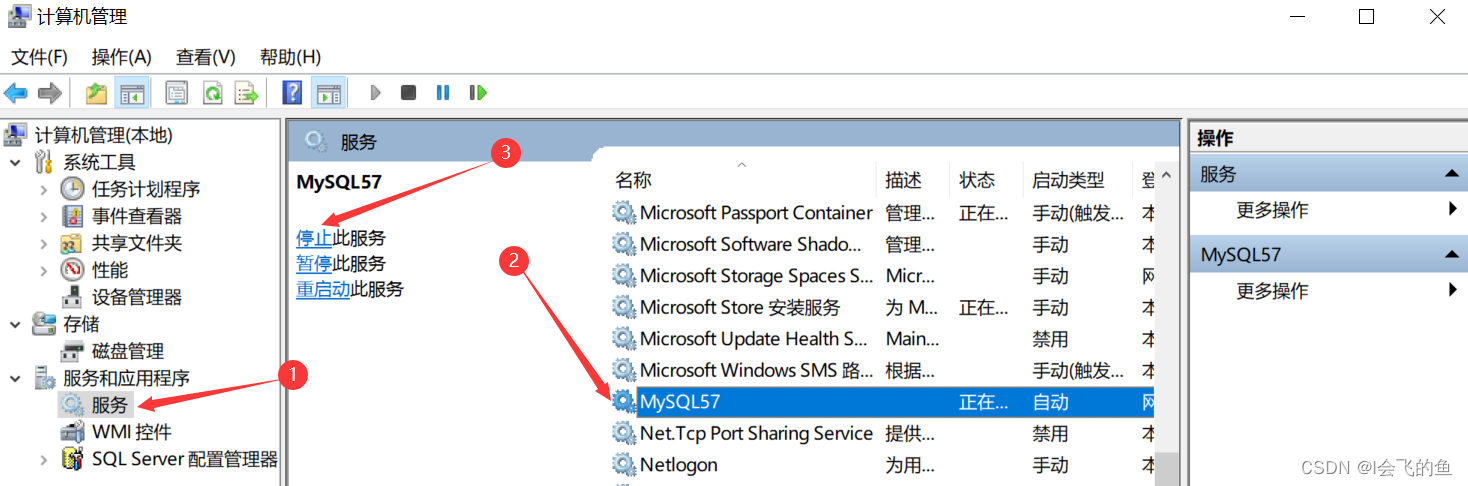Open the 操作(A) menu
1468x486 pixels.
[121, 57]
